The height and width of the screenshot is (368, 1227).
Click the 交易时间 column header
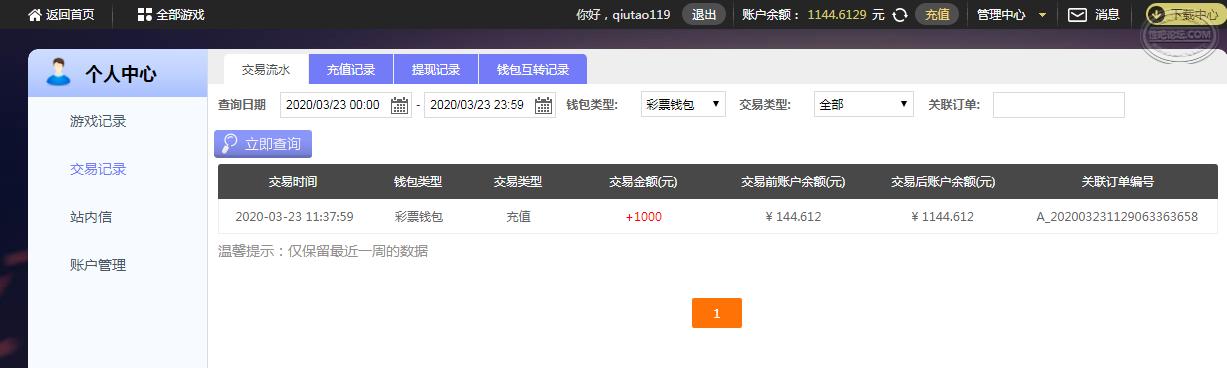(293, 182)
